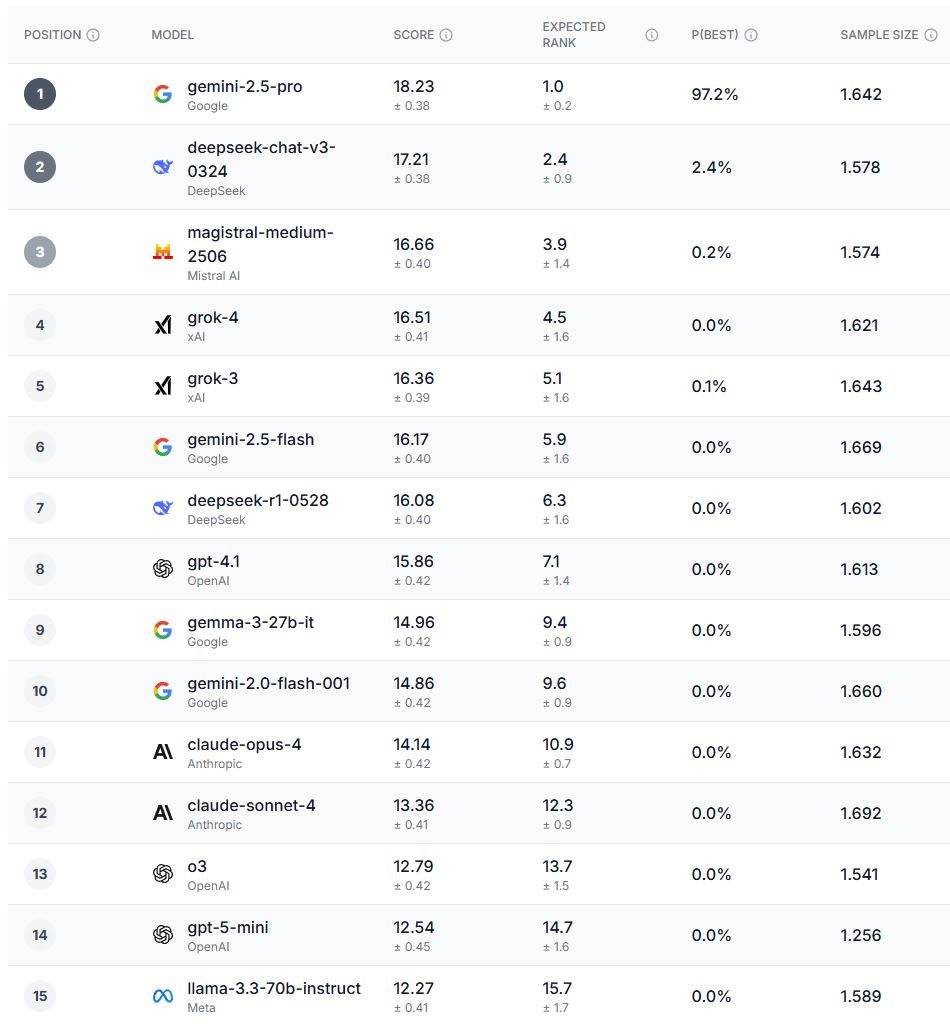Screen dimensions: 950x1024
Task: Select the position 1 rank badge
Action: [40, 94]
